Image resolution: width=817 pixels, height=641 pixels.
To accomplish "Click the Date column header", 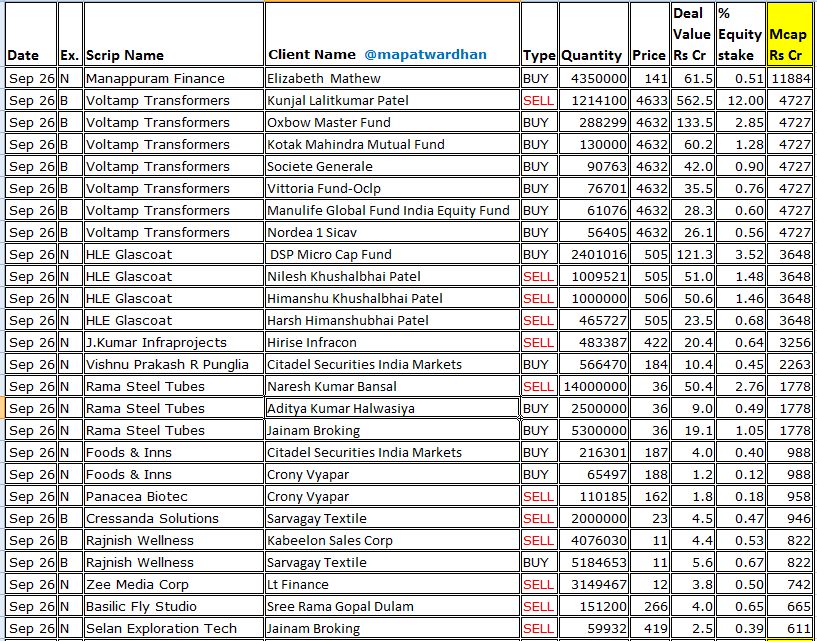I will [x=31, y=34].
